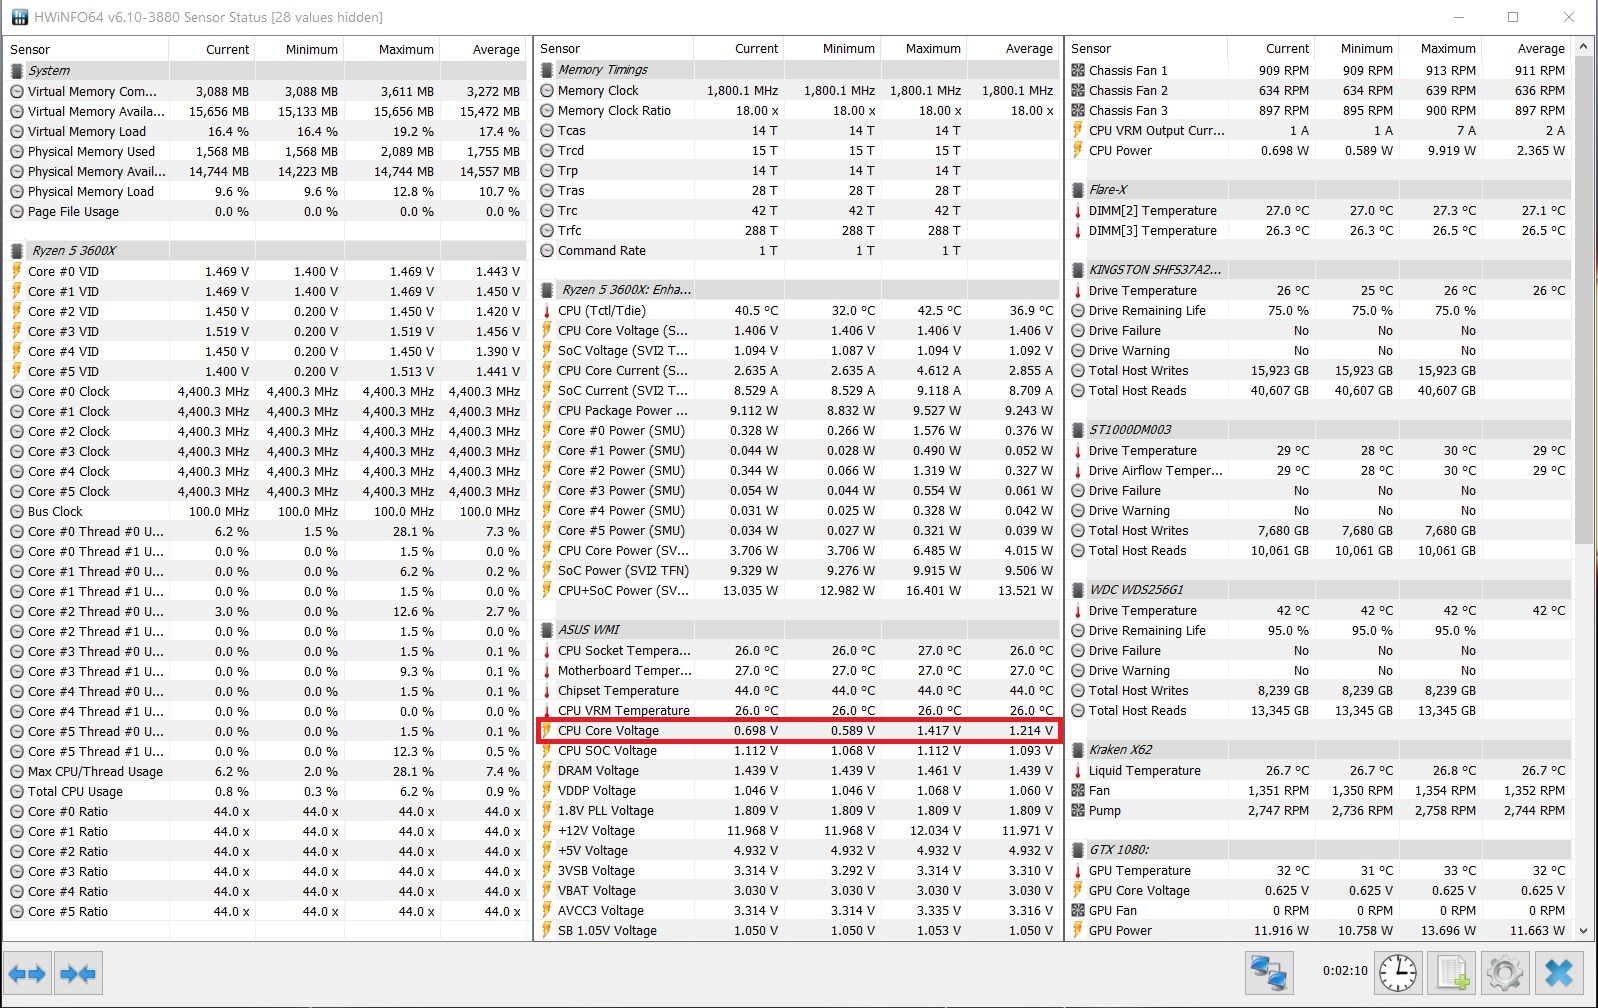Select the Memory Clock Ratio row
This screenshot has width=1598, height=1008.
click(x=798, y=111)
